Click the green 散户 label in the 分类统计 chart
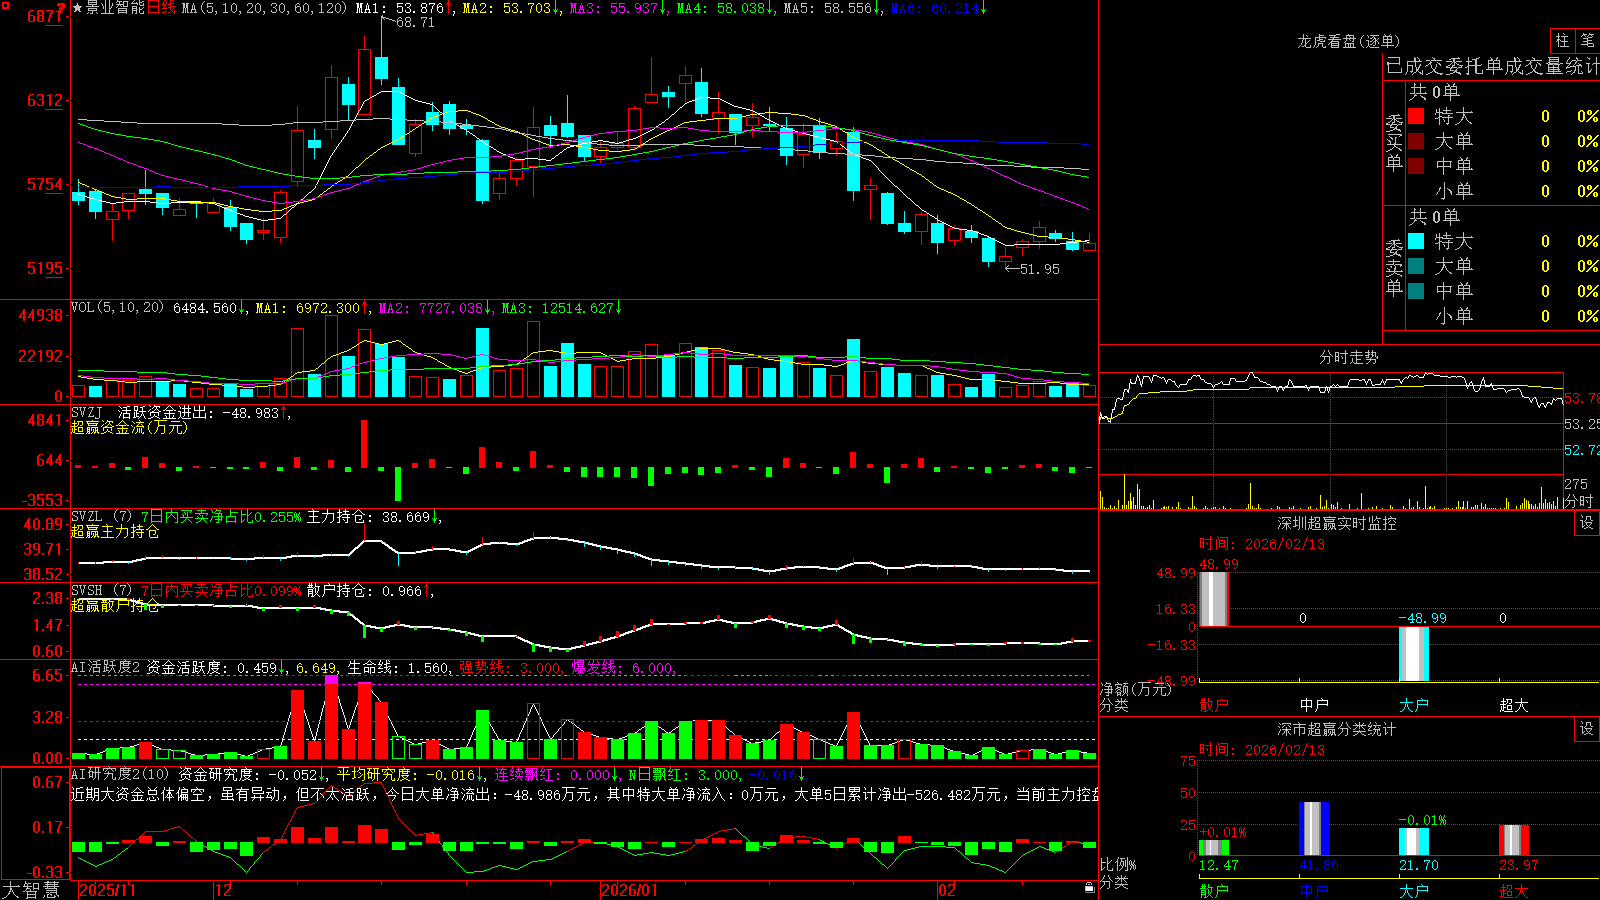 [x=1213, y=890]
